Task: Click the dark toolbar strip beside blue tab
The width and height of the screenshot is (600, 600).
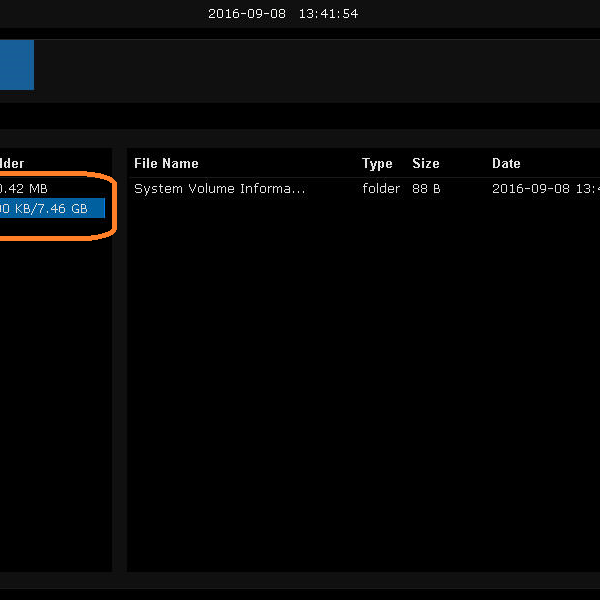Action: coord(300,70)
